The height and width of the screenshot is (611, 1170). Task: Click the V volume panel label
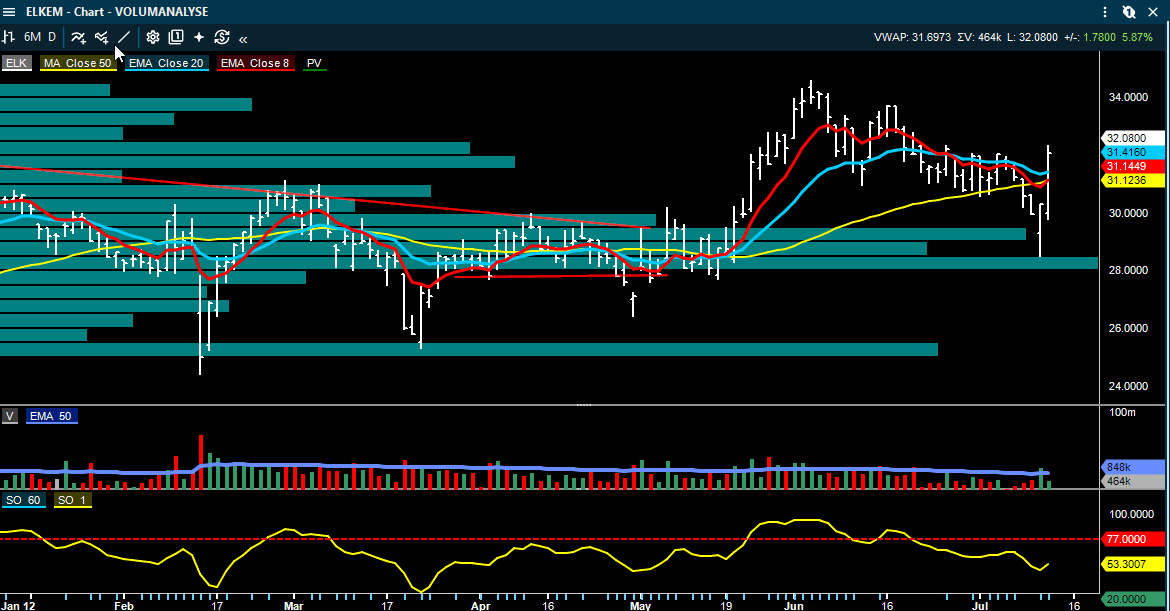10,416
